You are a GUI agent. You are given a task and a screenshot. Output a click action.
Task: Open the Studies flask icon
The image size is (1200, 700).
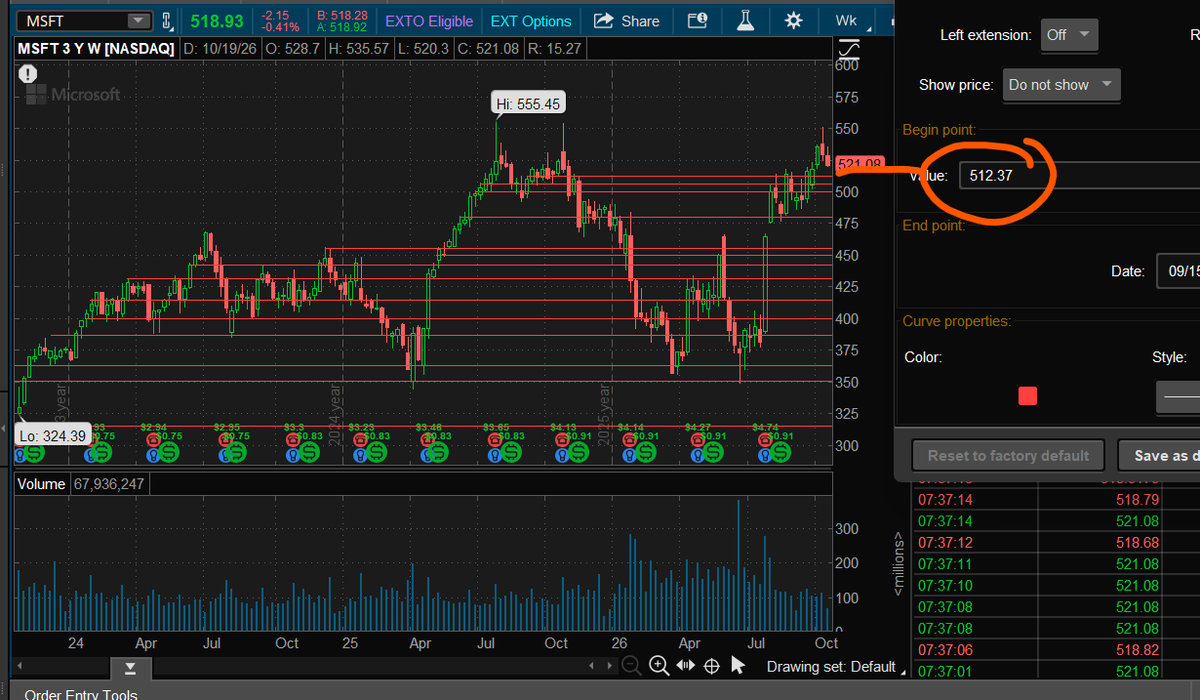pyautogui.click(x=745, y=21)
